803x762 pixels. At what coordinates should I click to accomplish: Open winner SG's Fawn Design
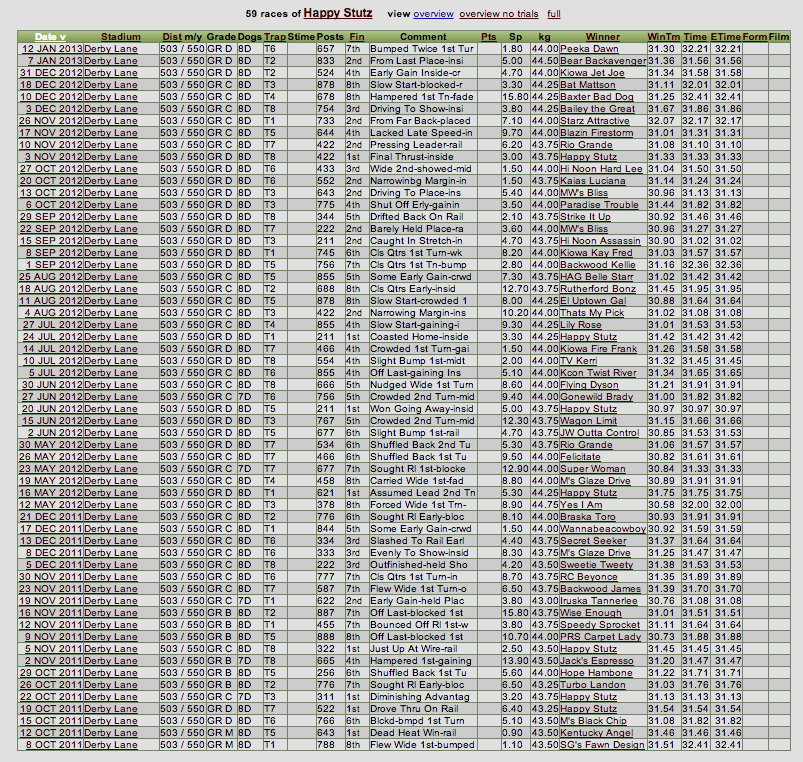click(x=603, y=745)
